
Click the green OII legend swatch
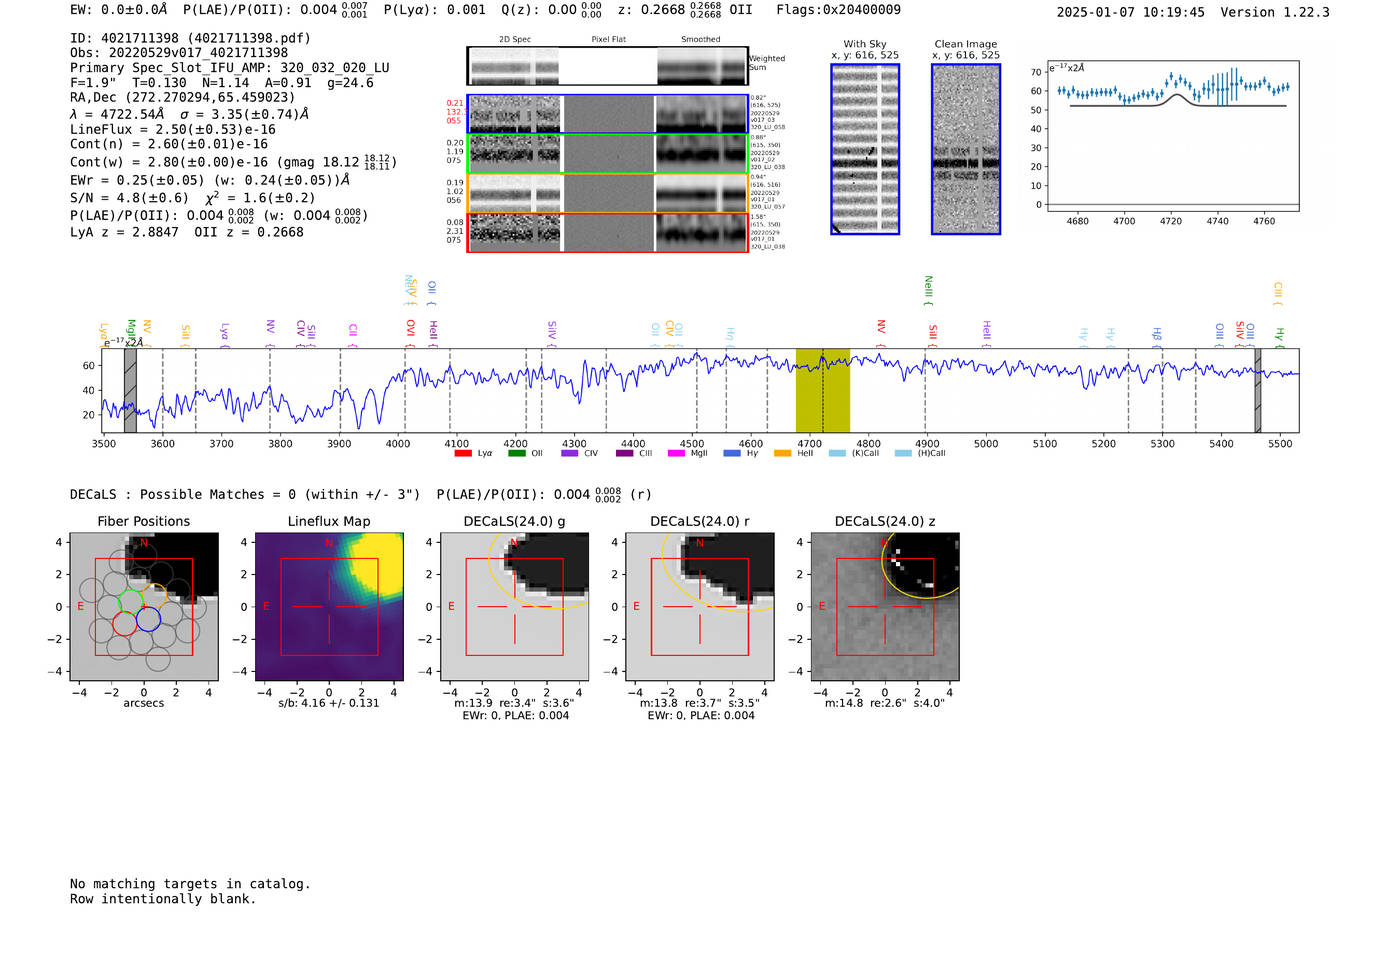[x=516, y=453]
